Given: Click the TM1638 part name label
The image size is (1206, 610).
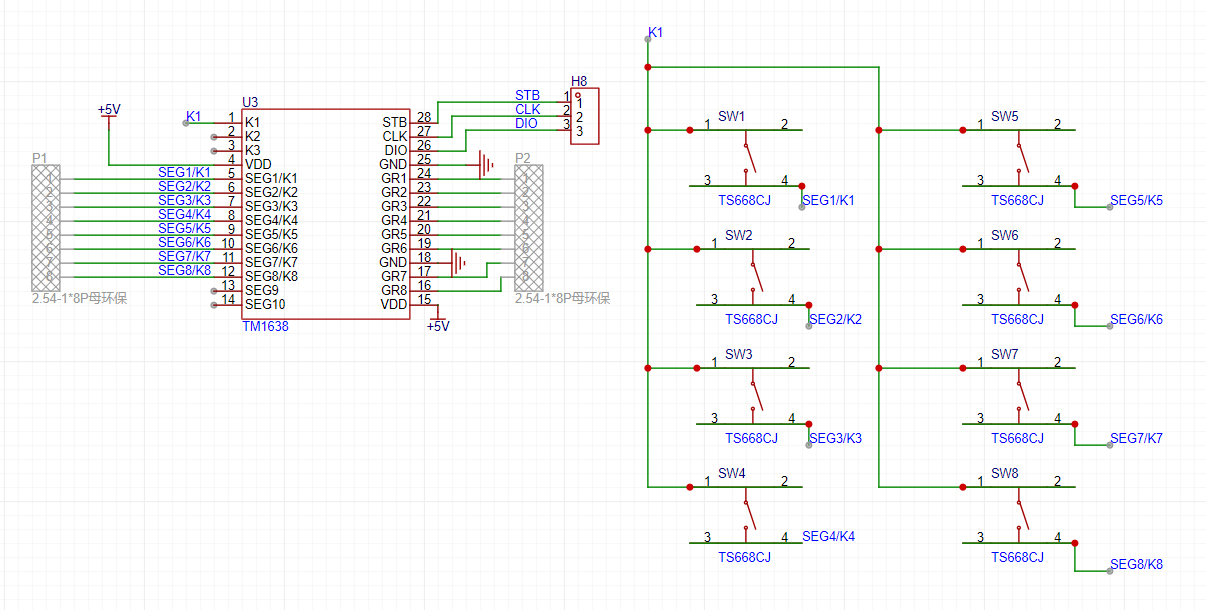Looking at the screenshot, I should click(x=265, y=327).
